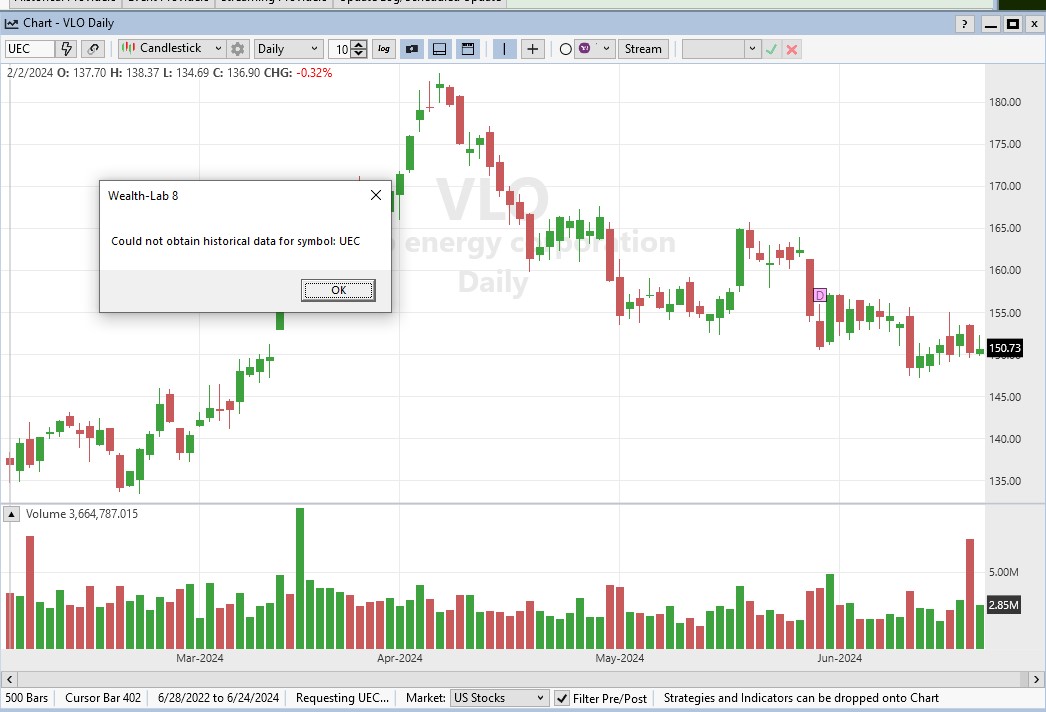This screenshot has width=1046, height=712.
Task: Click the lightning bolt icon beside the symbol box
Action: (66, 49)
